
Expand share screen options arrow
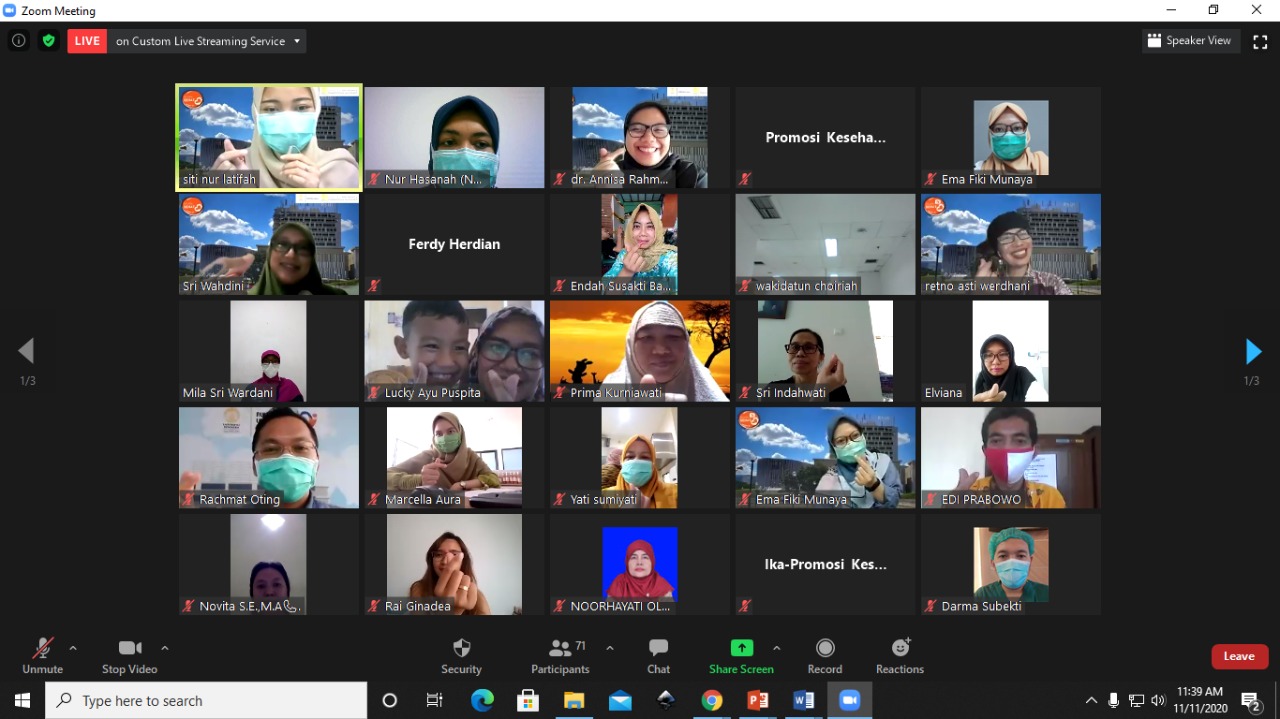click(x=777, y=648)
